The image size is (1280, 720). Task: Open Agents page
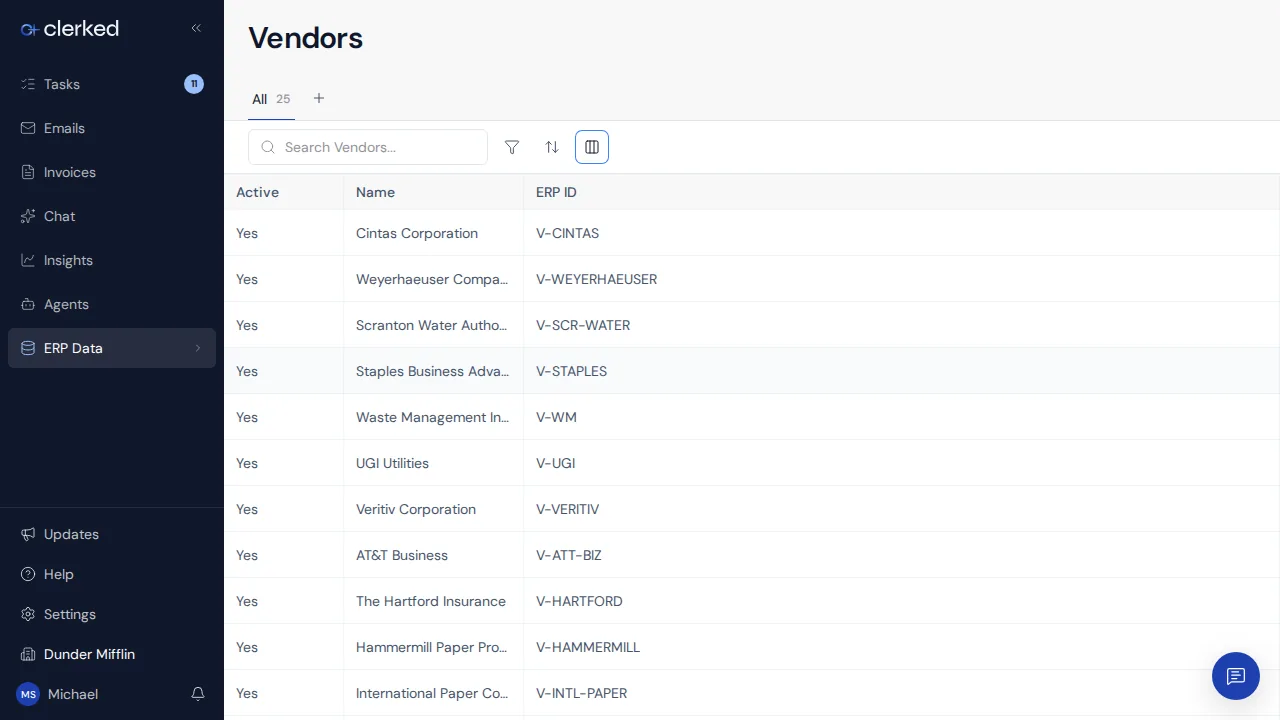(112, 304)
